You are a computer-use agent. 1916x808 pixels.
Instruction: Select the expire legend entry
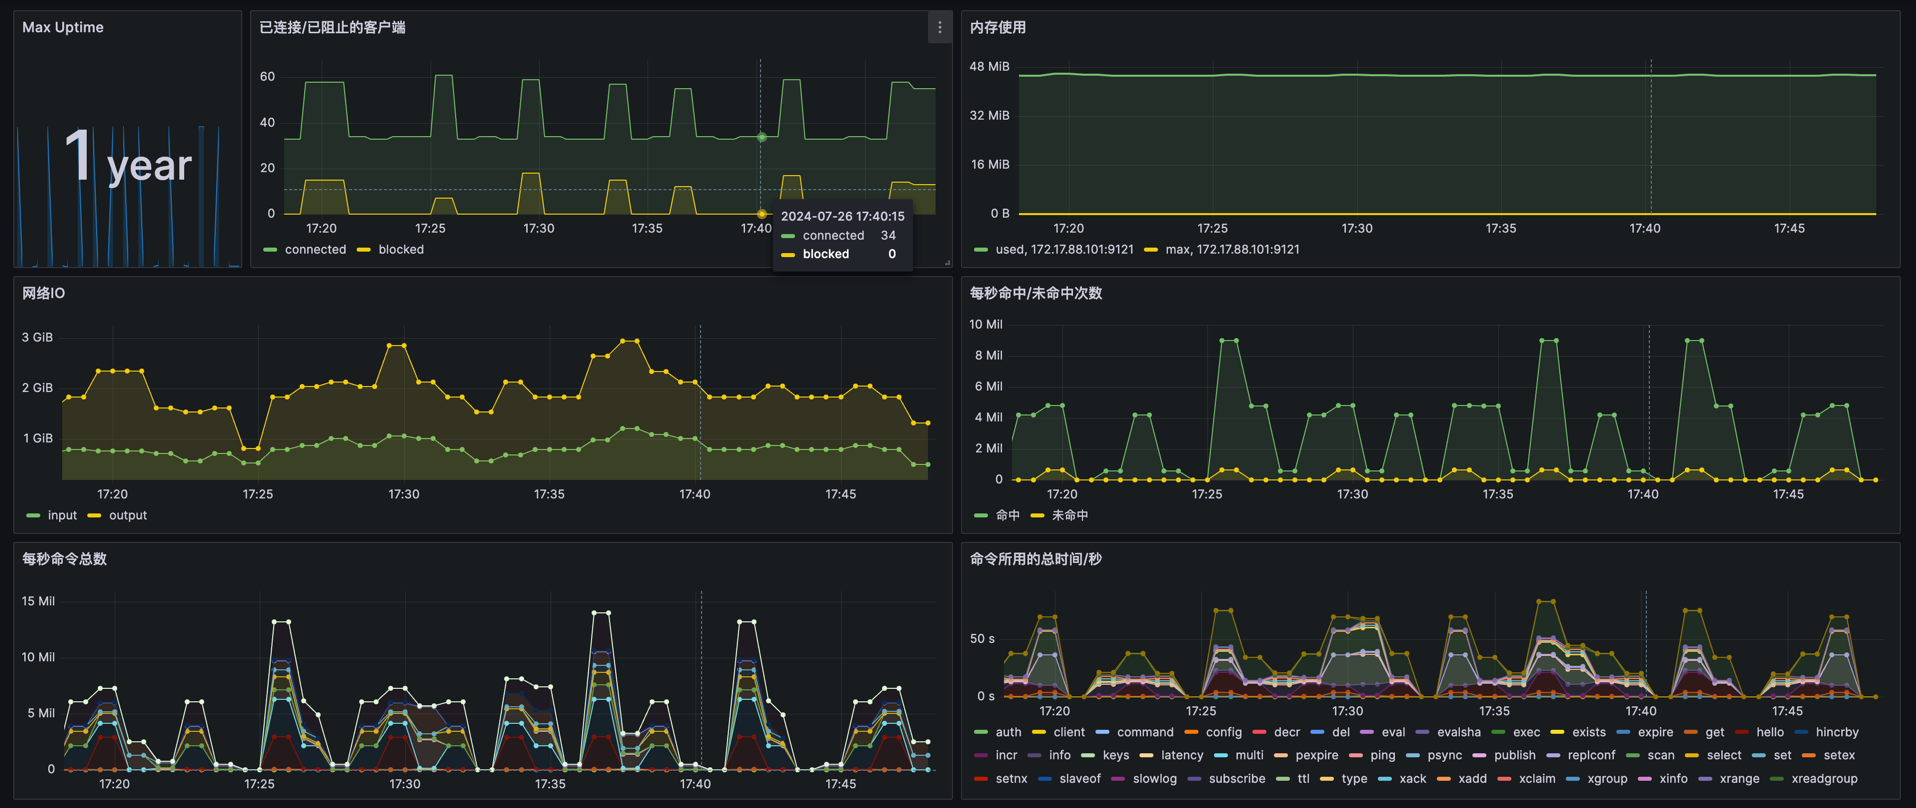pos(1655,733)
